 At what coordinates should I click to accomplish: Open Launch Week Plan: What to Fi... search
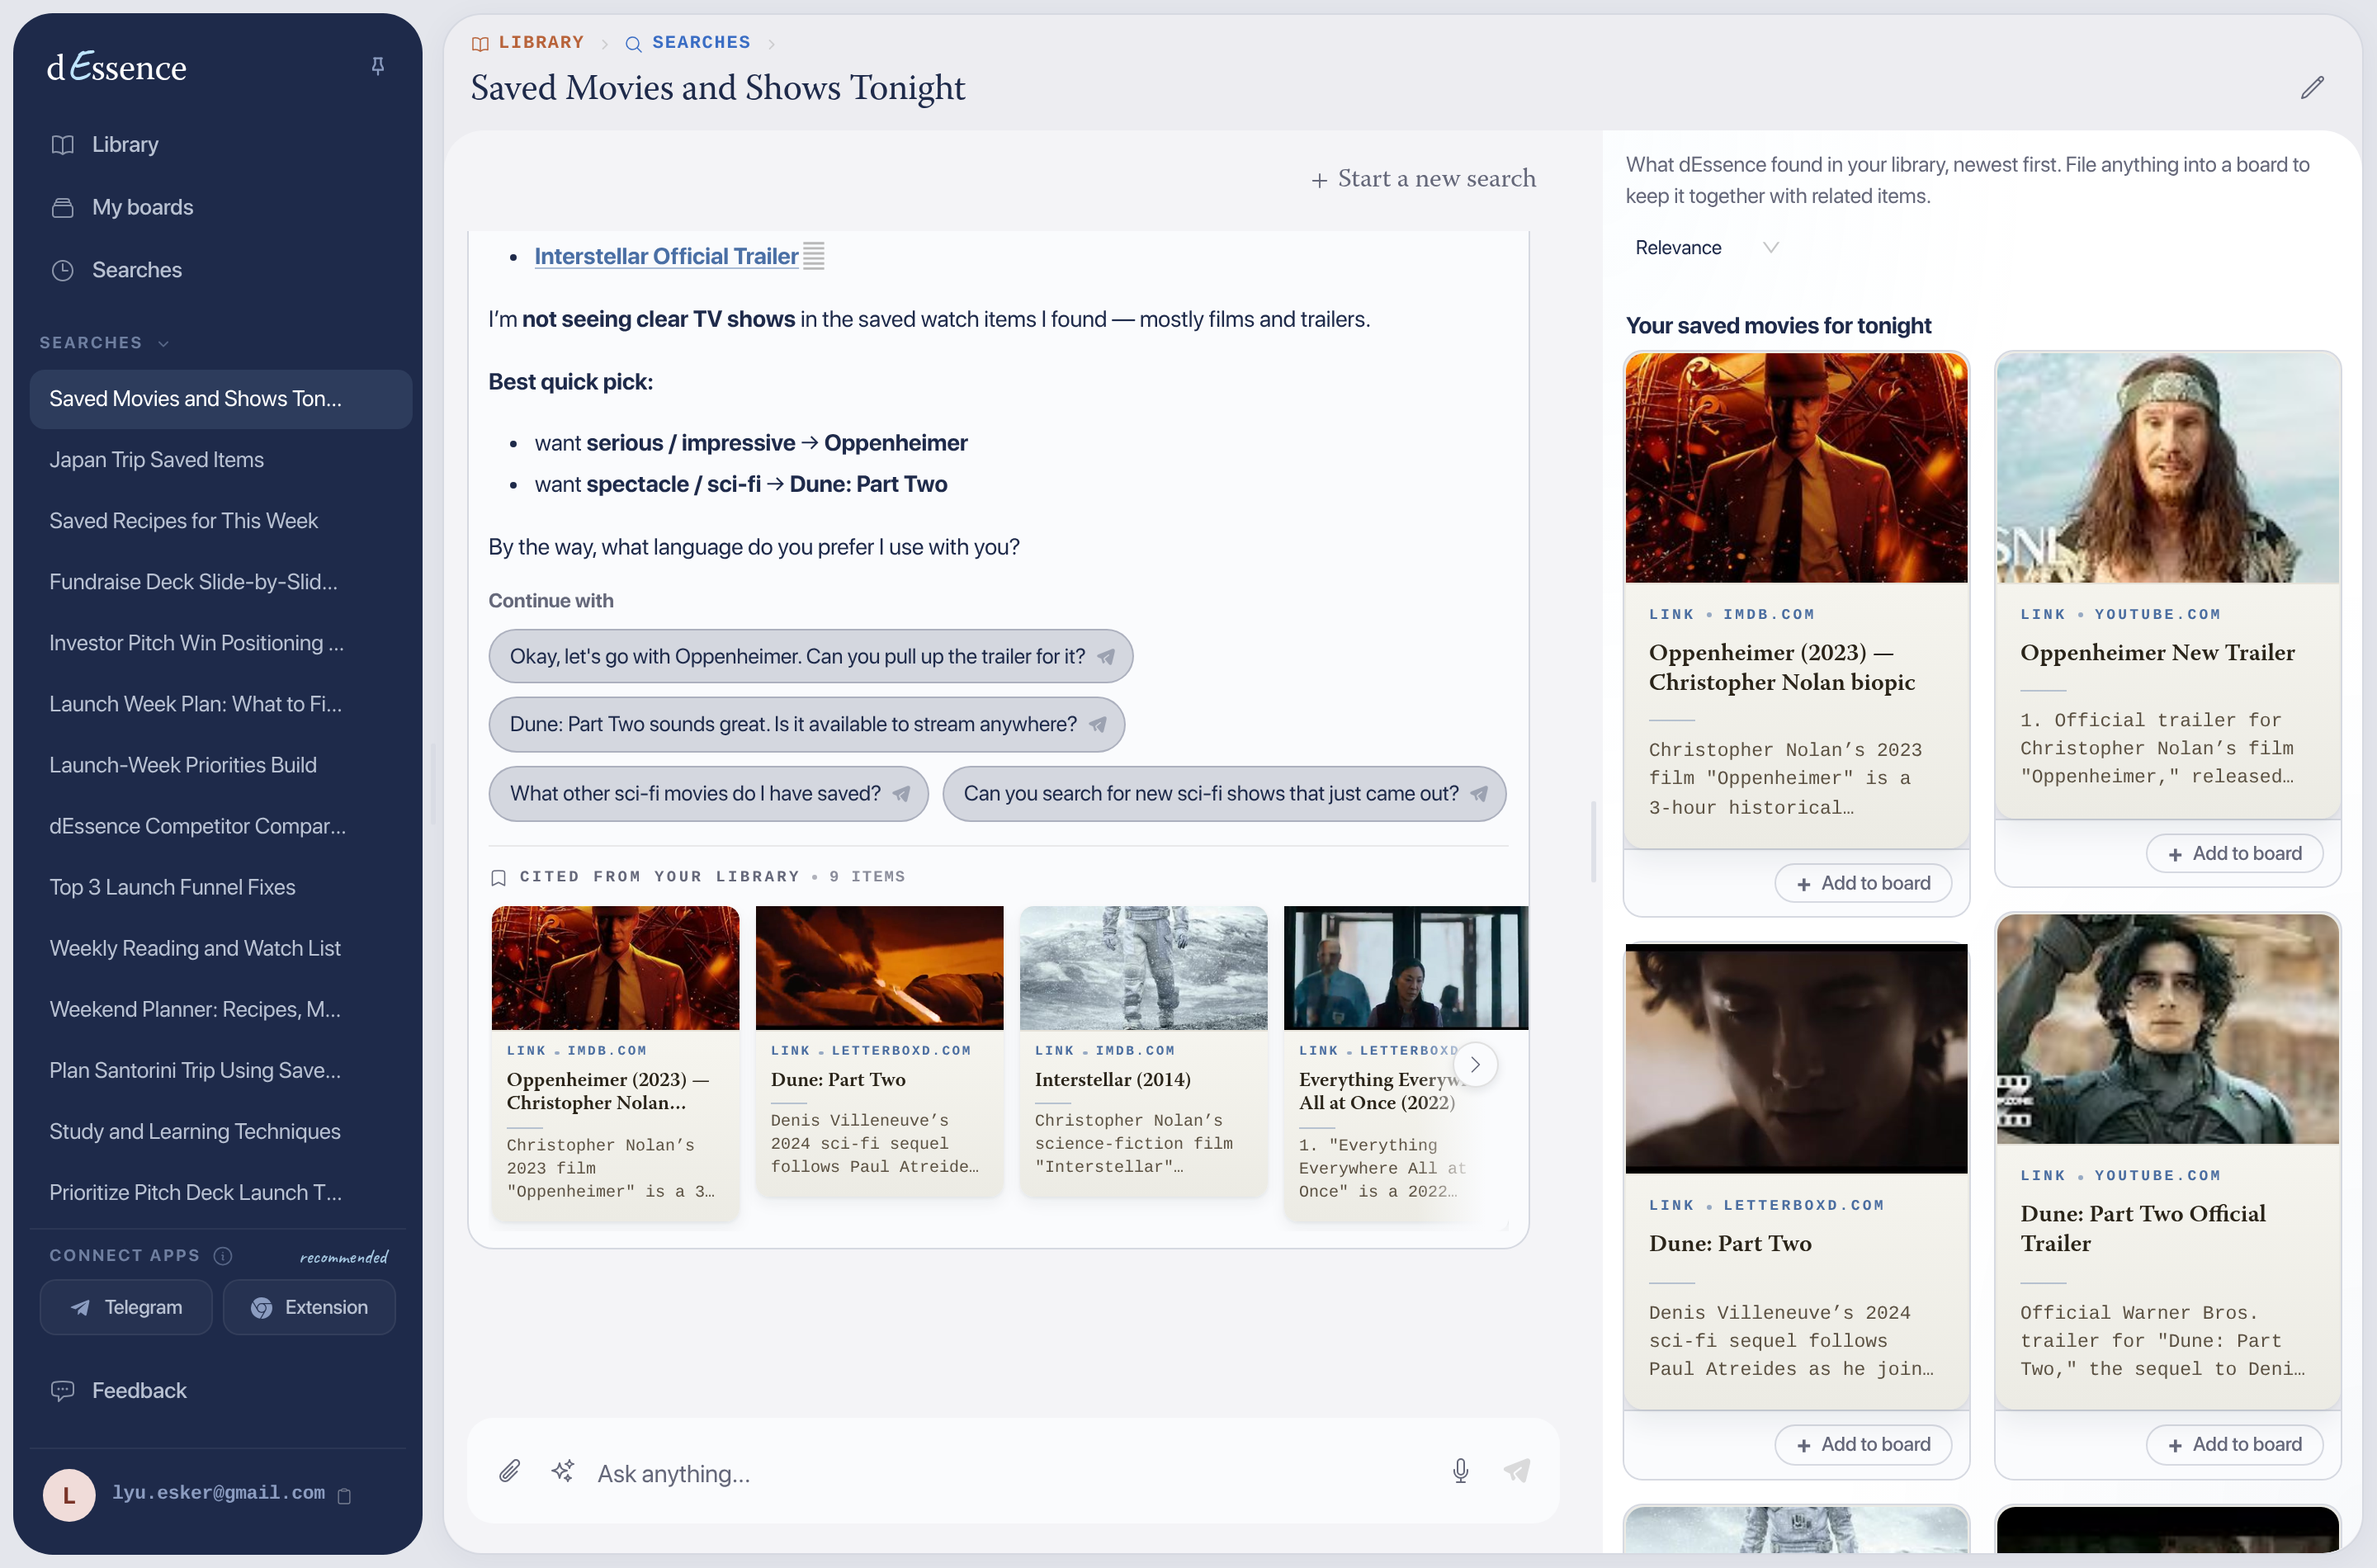coord(220,703)
